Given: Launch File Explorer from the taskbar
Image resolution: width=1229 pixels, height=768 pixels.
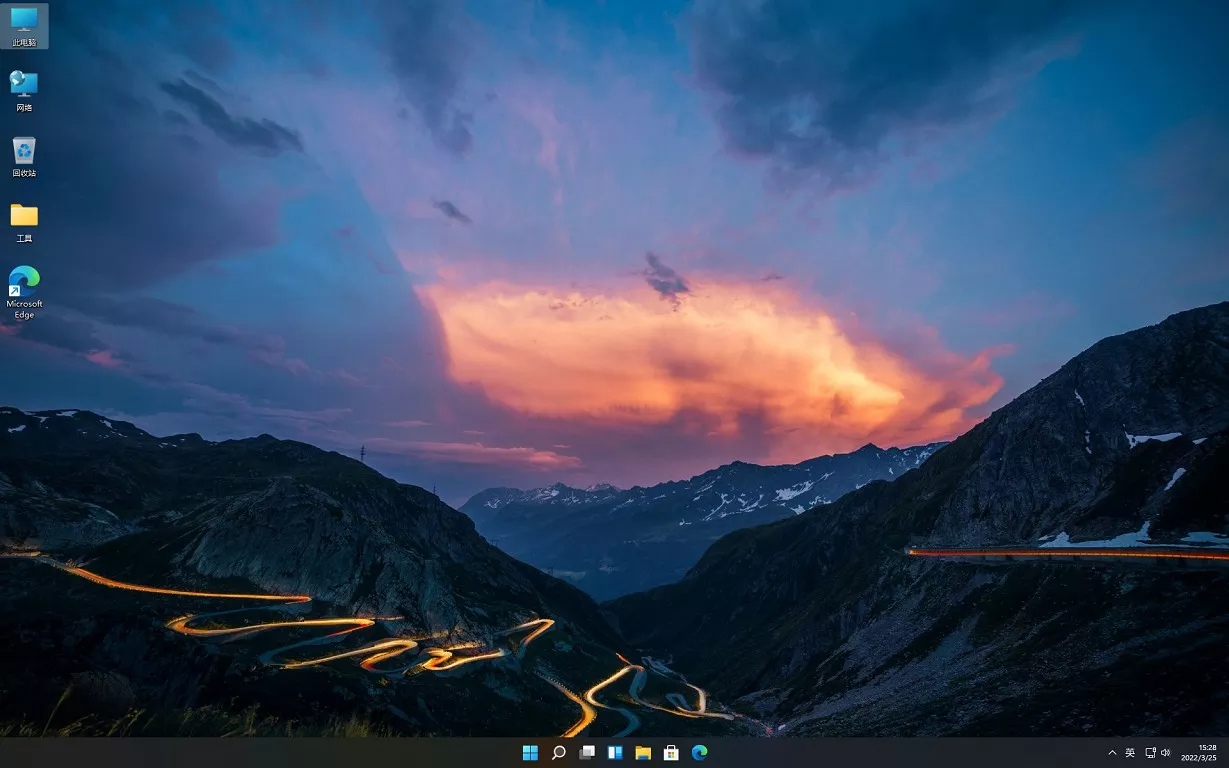Looking at the screenshot, I should (642, 753).
